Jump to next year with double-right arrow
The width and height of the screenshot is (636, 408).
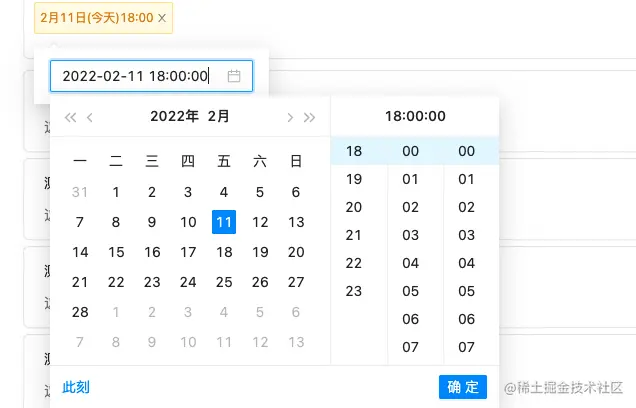[x=310, y=117]
